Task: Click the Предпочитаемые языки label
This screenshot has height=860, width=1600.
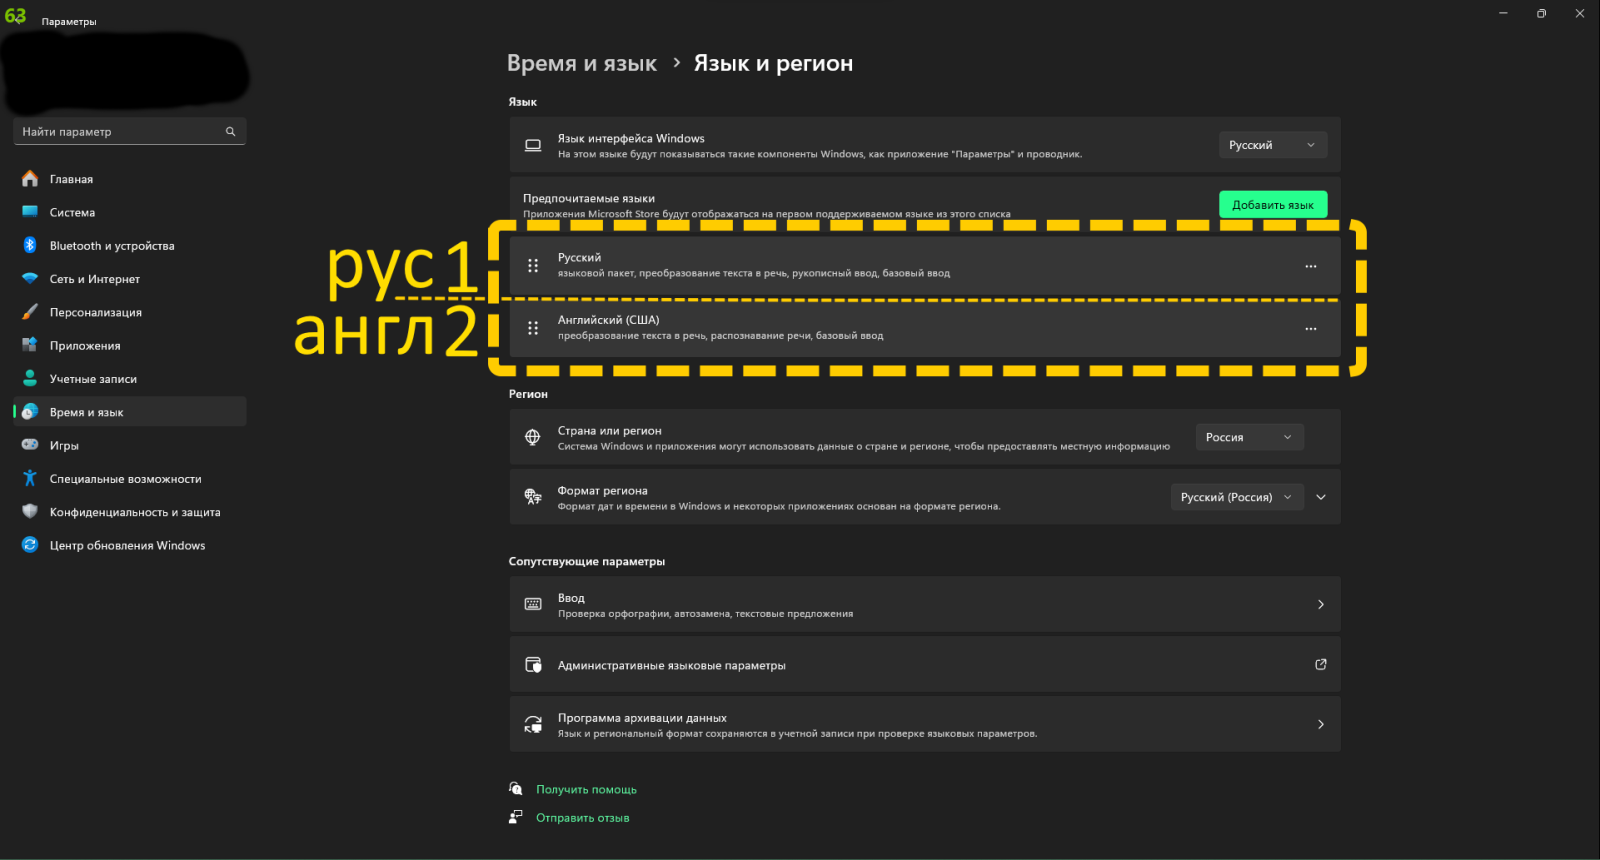Action: click(589, 198)
